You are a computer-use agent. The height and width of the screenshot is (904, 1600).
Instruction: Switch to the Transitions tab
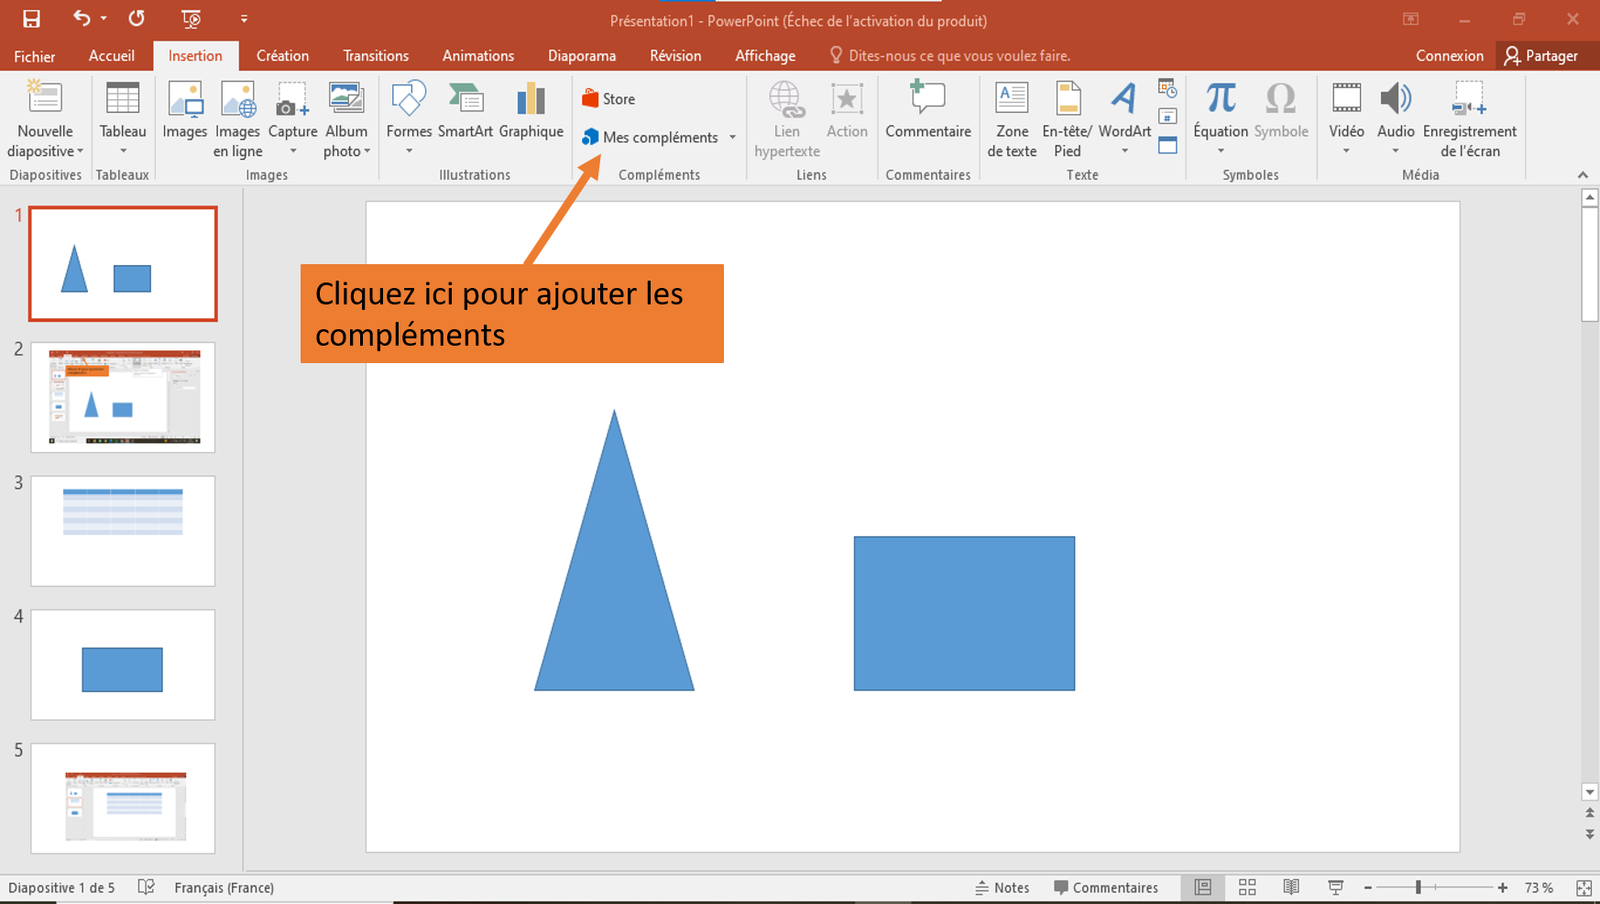(x=375, y=55)
